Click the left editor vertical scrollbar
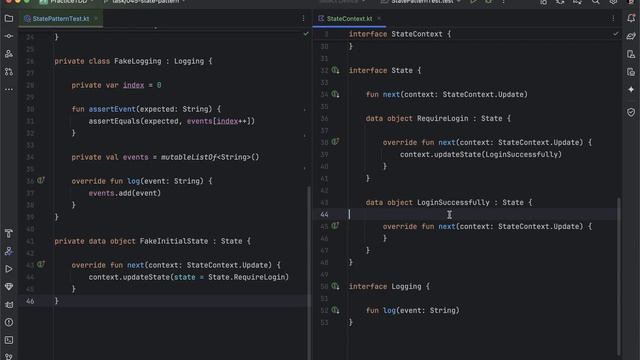Image resolution: width=640 pixels, height=360 pixels. (x=309, y=273)
